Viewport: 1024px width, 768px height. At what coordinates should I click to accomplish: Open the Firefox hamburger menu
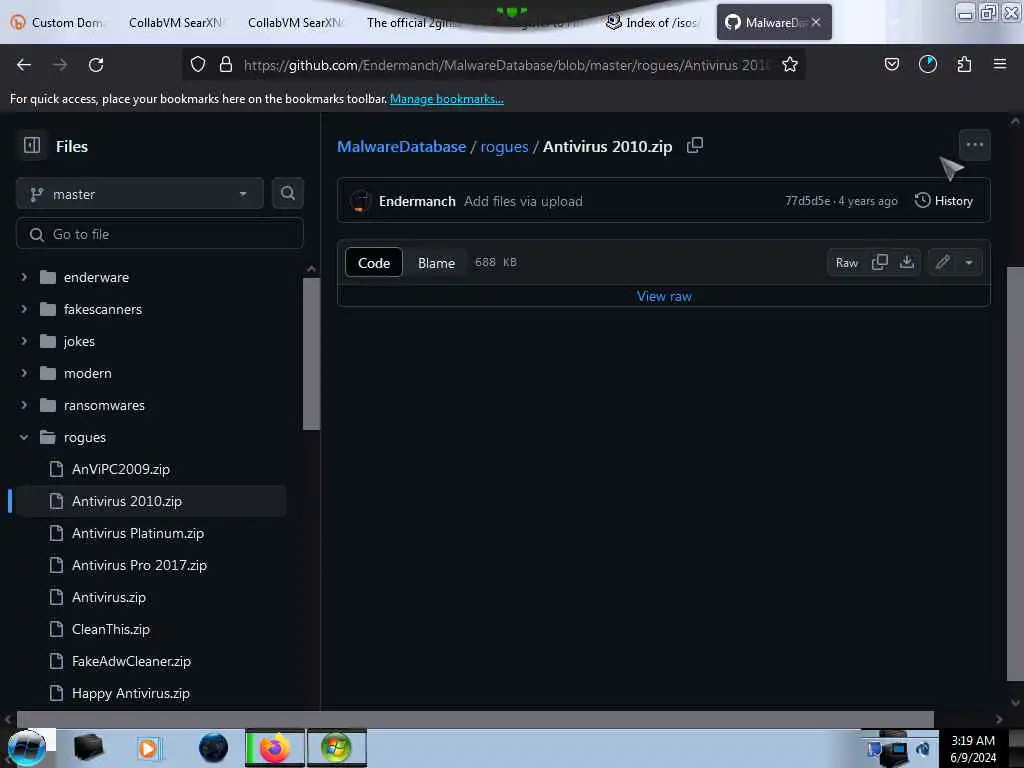pyautogui.click(x=999, y=65)
